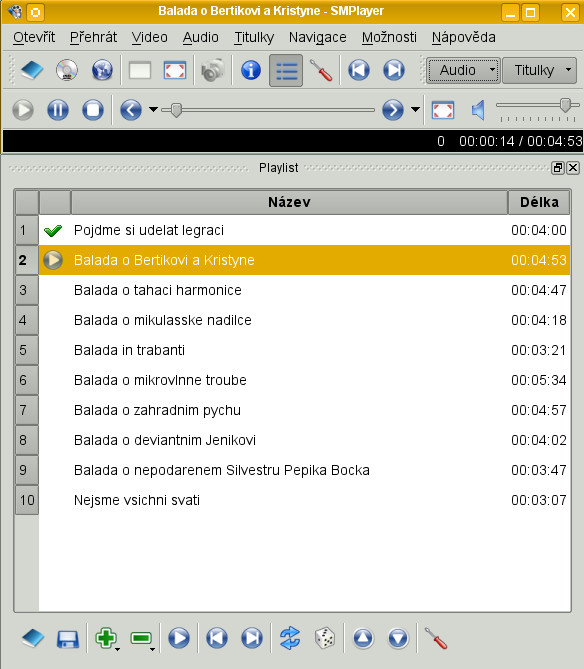This screenshot has height=669, width=584.
Task: Click the Délka column header
Action: pyautogui.click(x=539, y=202)
